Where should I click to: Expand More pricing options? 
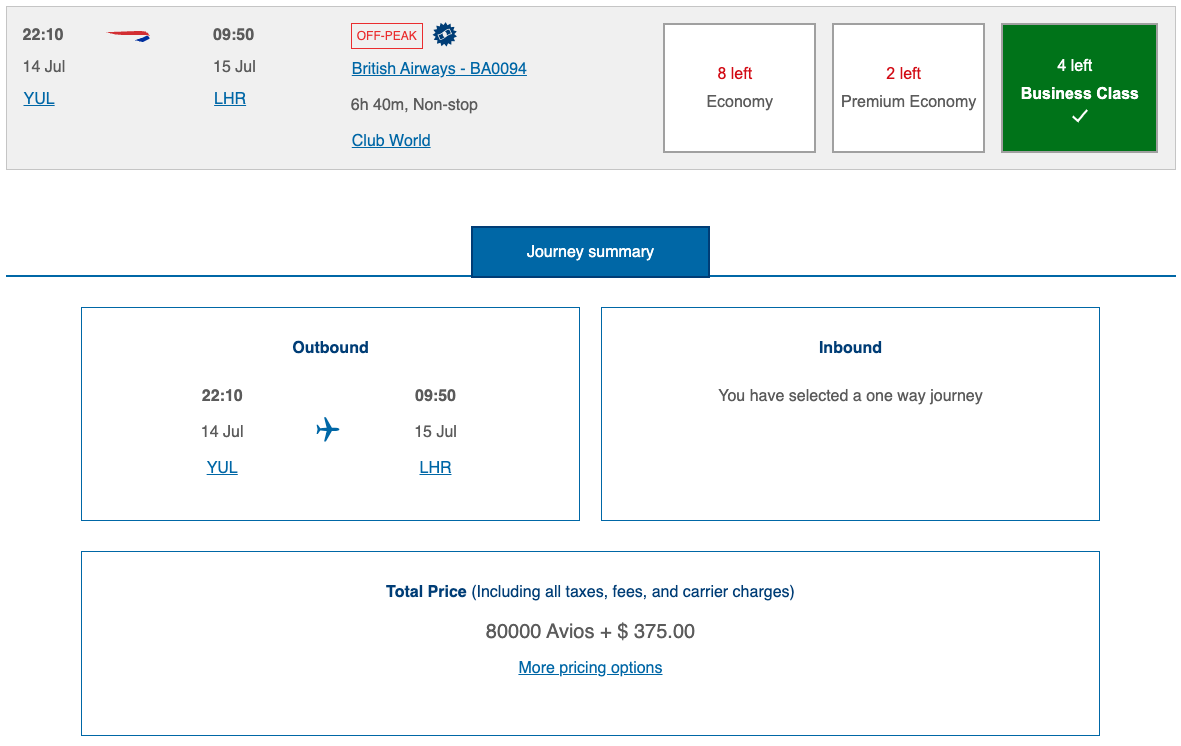[x=590, y=667]
